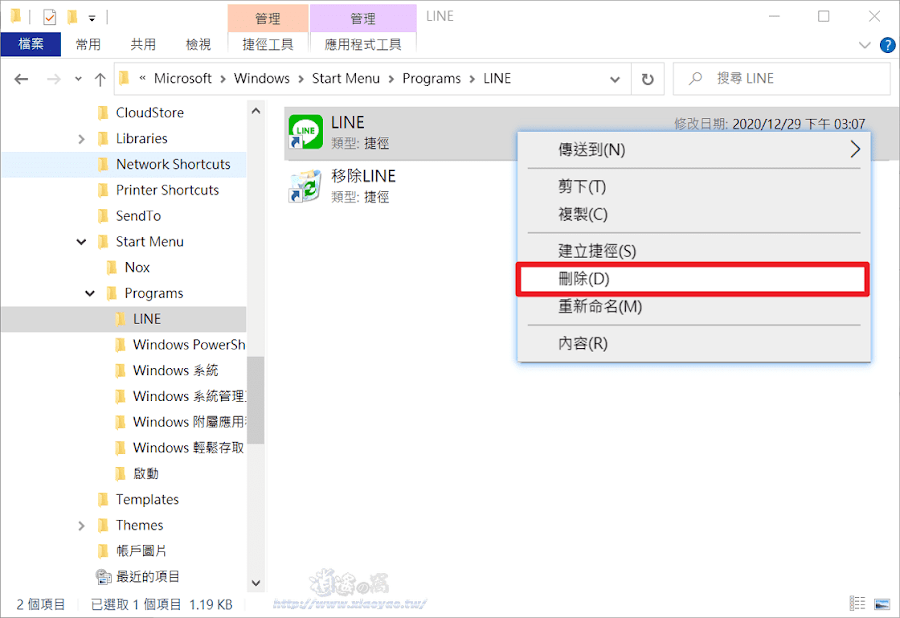Select Windows 輕鬆存取 folder in tree

click(x=189, y=448)
